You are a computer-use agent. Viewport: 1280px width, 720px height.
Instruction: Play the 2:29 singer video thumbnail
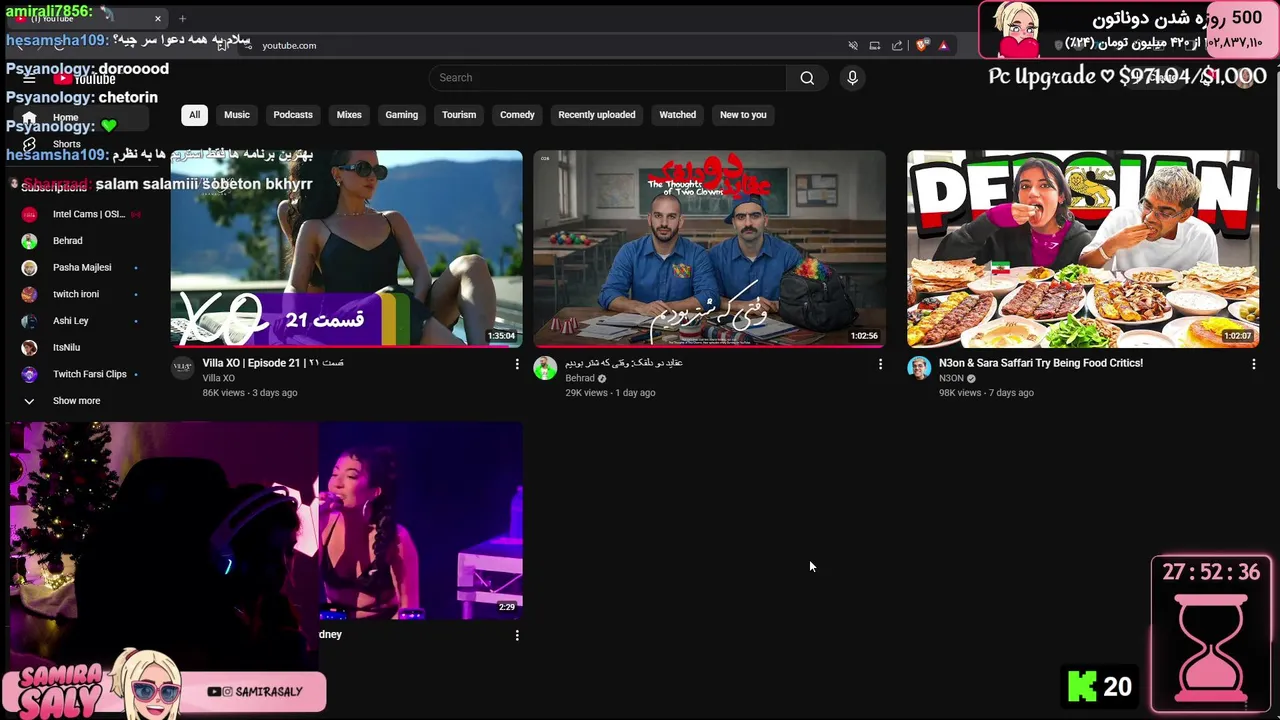point(420,520)
